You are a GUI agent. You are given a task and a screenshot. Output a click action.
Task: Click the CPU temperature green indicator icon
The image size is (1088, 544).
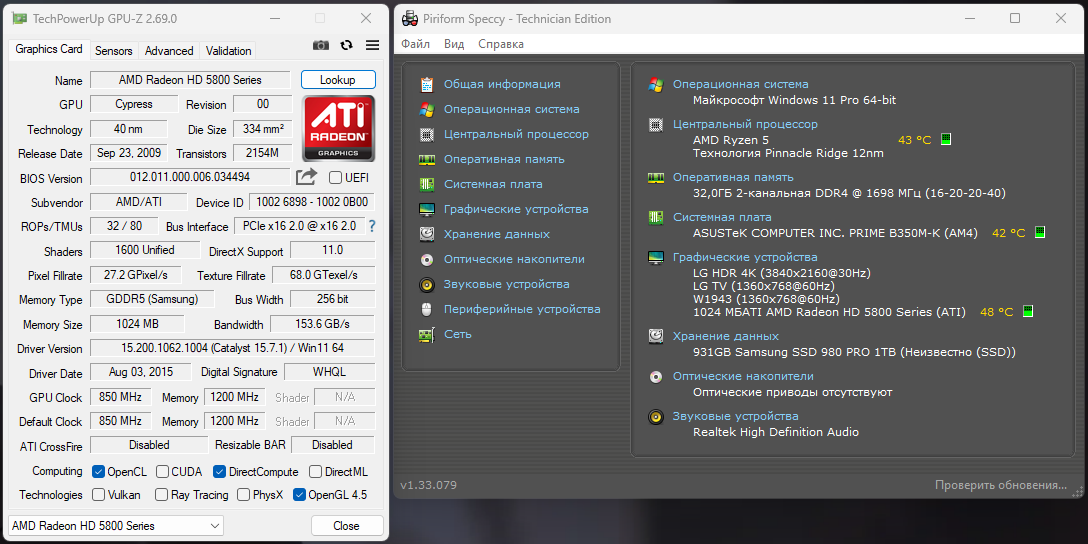coord(946,139)
